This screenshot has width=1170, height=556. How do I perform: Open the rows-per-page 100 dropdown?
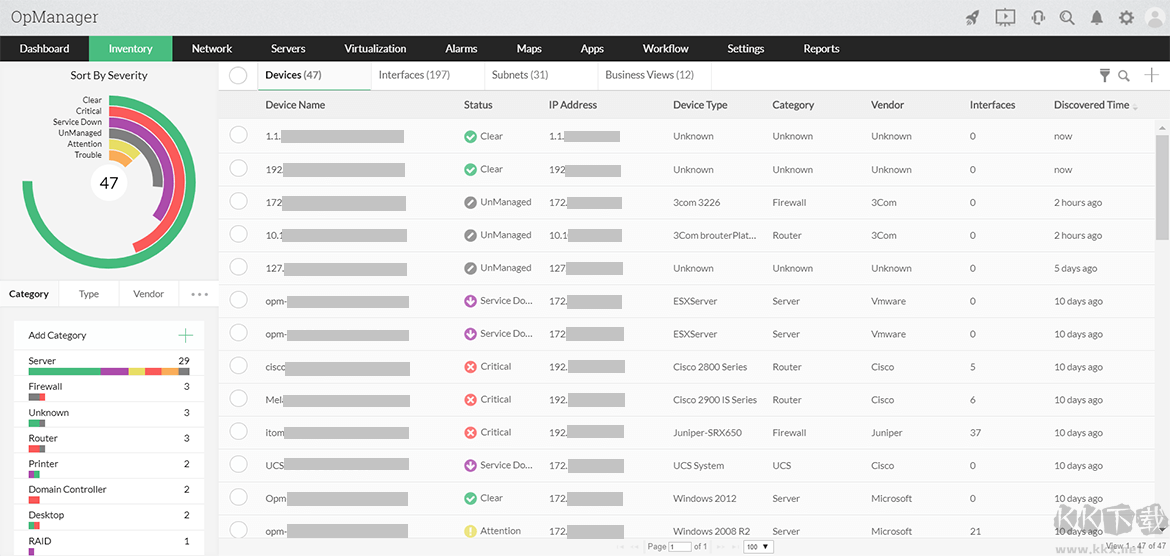tap(759, 547)
